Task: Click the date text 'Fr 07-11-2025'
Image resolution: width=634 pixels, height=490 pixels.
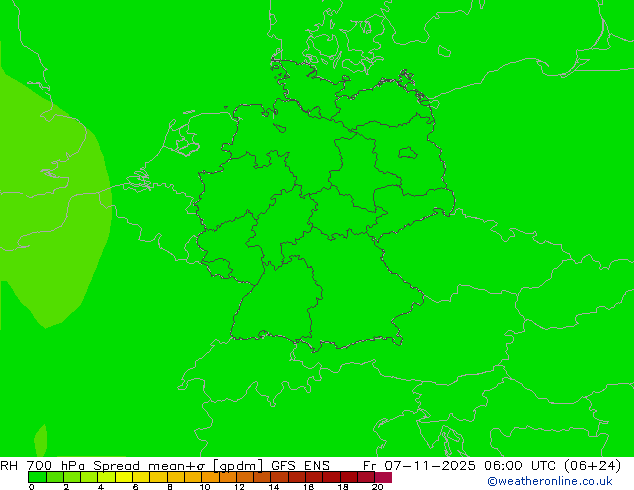Action: pyautogui.click(x=419, y=465)
